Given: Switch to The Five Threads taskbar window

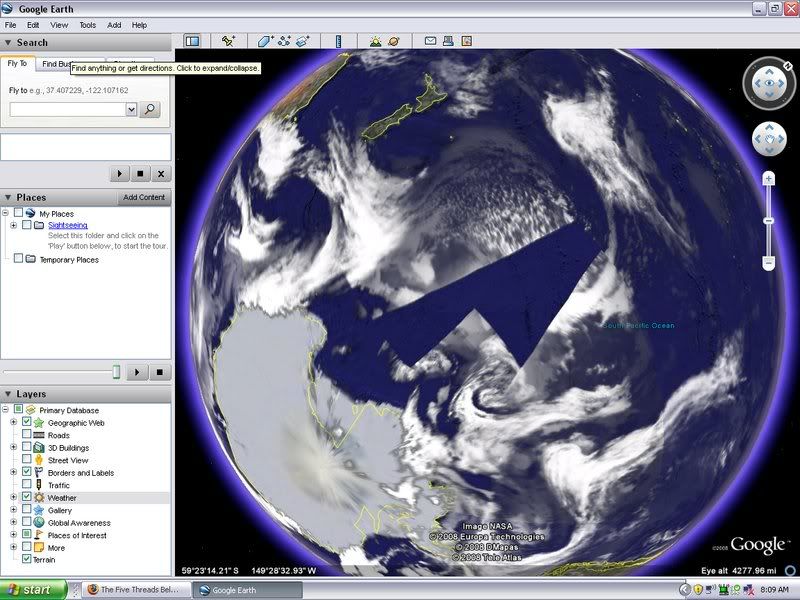Looking at the screenshot, I should tap(136, 590).
